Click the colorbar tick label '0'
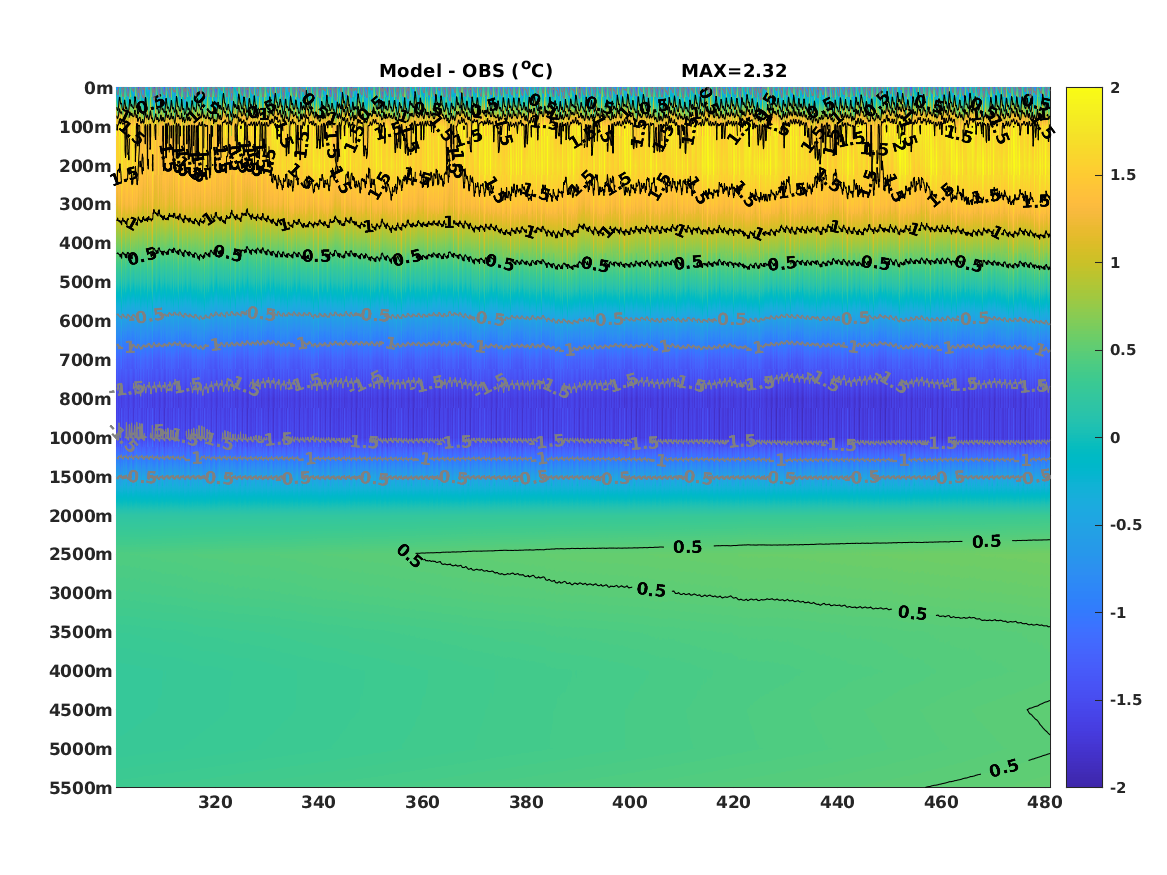Screen dimensions: 1167x875 pos(1115,438)
